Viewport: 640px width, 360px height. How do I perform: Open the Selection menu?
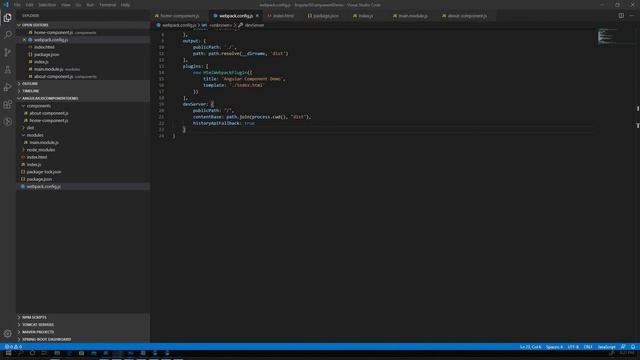47,5
